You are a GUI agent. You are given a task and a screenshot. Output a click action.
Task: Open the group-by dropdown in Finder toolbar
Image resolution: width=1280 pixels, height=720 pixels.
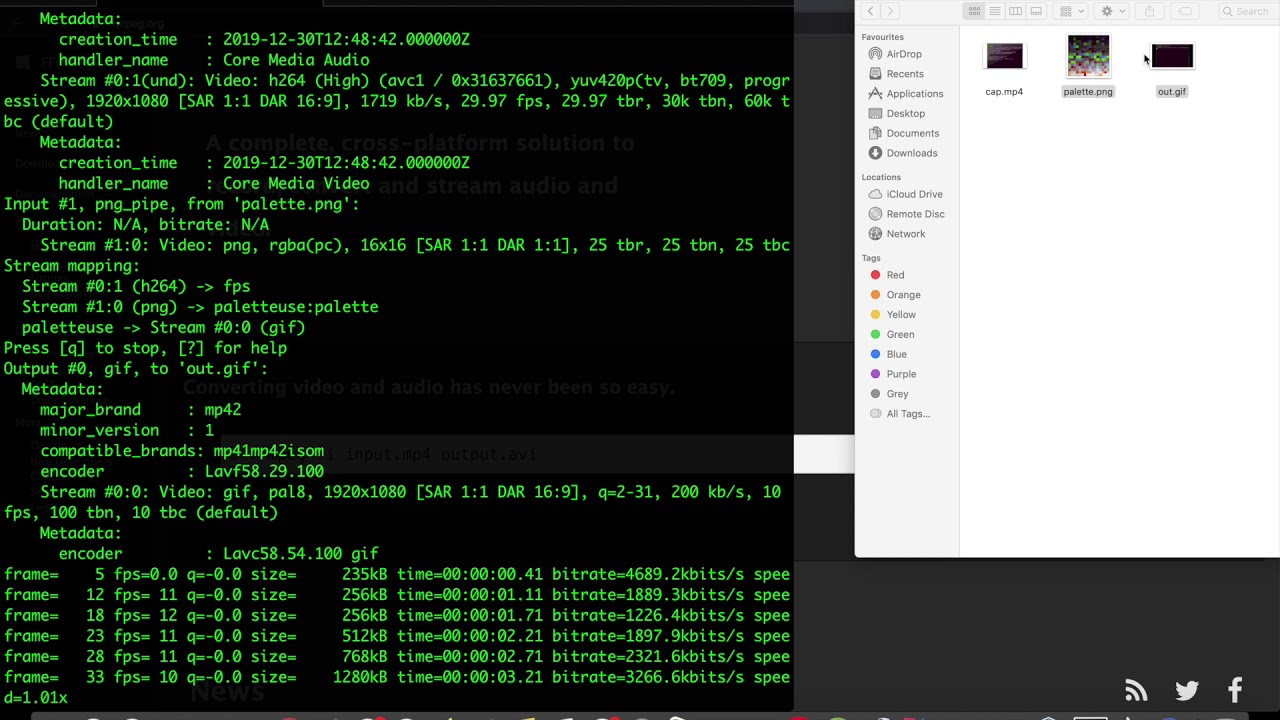point(1071,11)
